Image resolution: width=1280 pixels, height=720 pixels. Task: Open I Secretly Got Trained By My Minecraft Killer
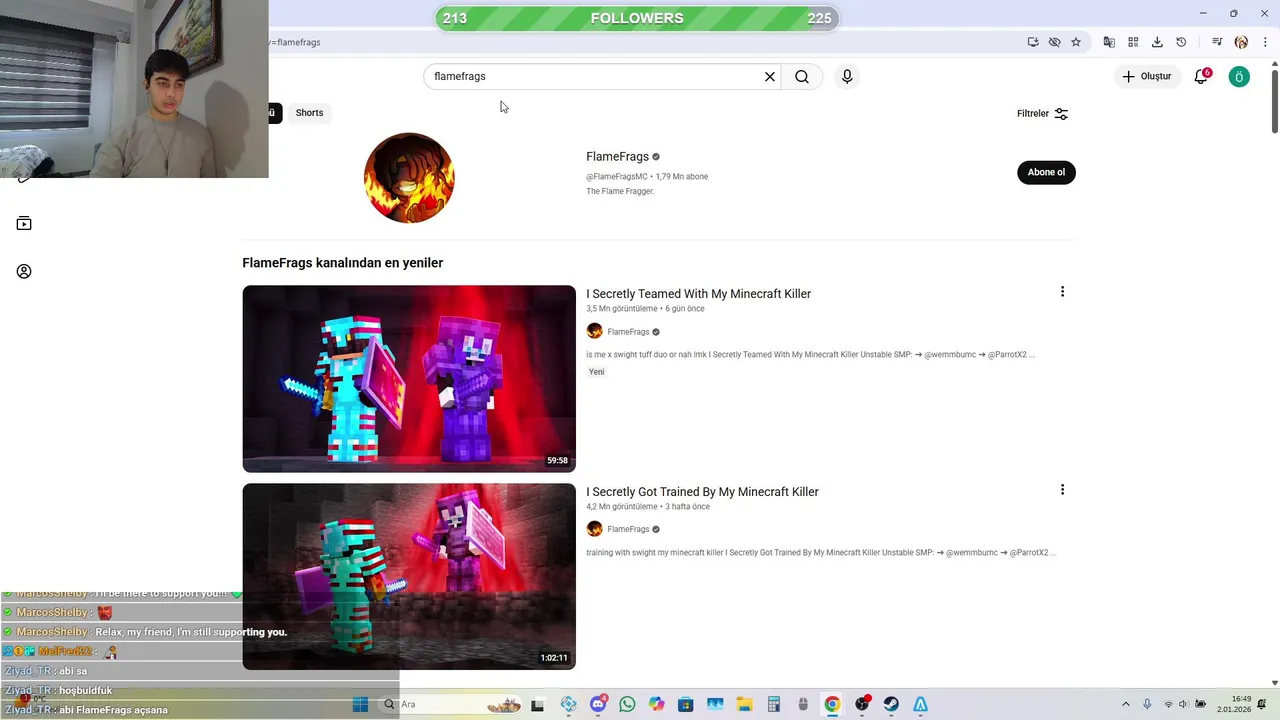click(x=702, y=492)
